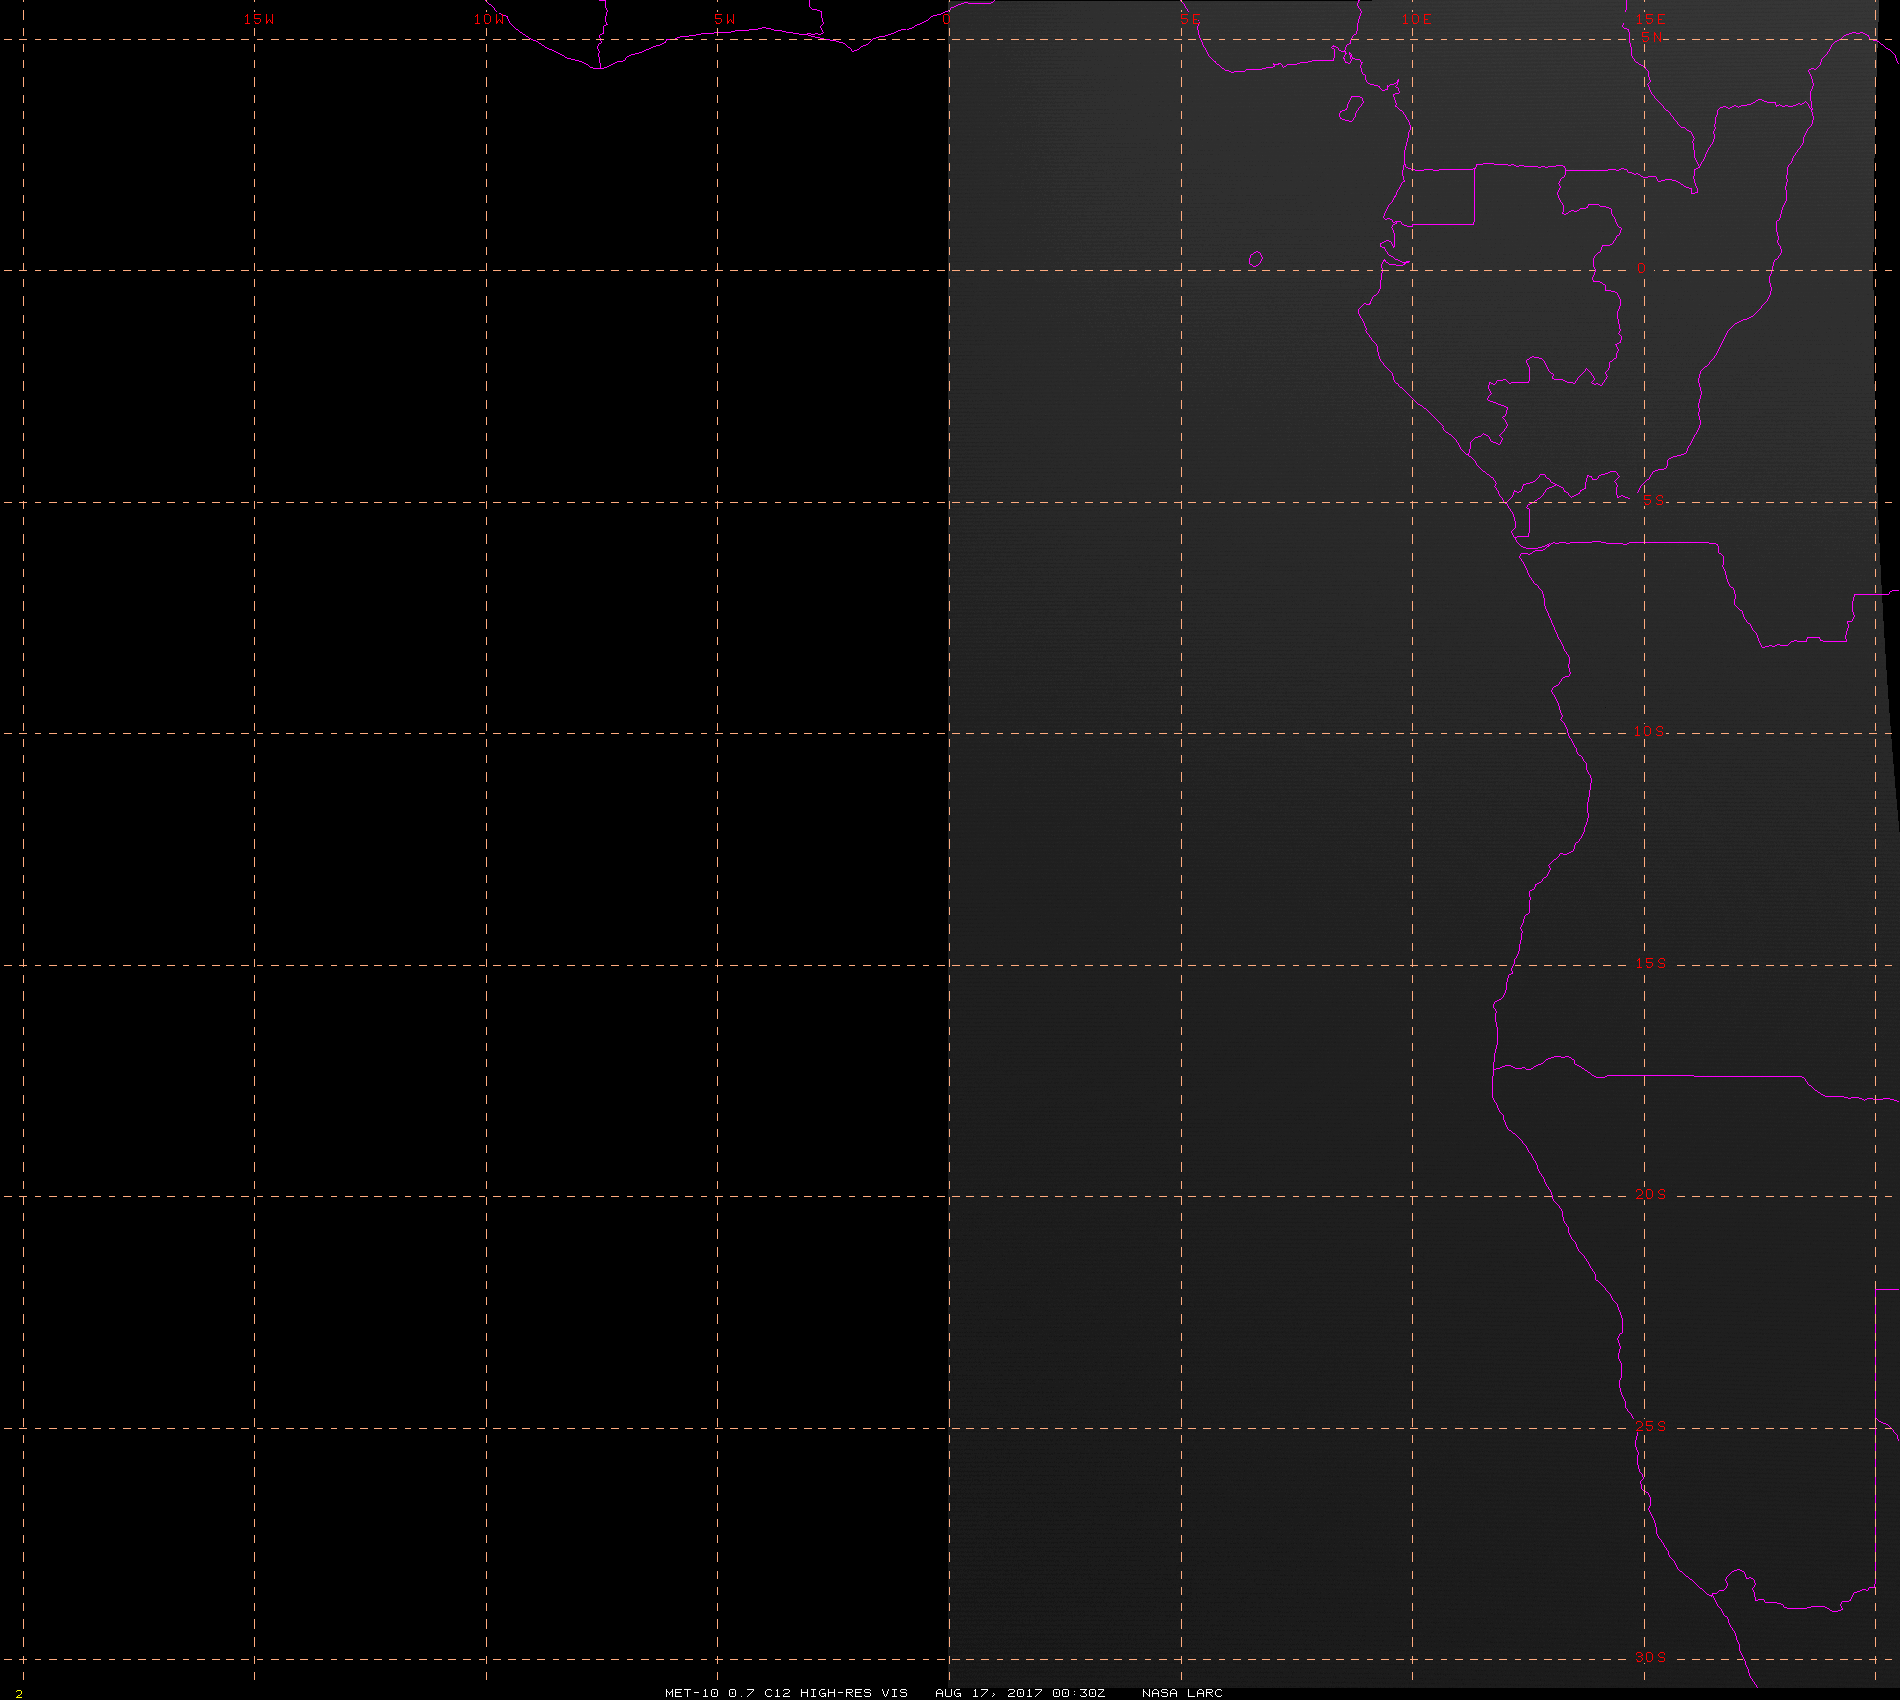
Task: Click the 15W longitude label
Action: pos(258,19)
